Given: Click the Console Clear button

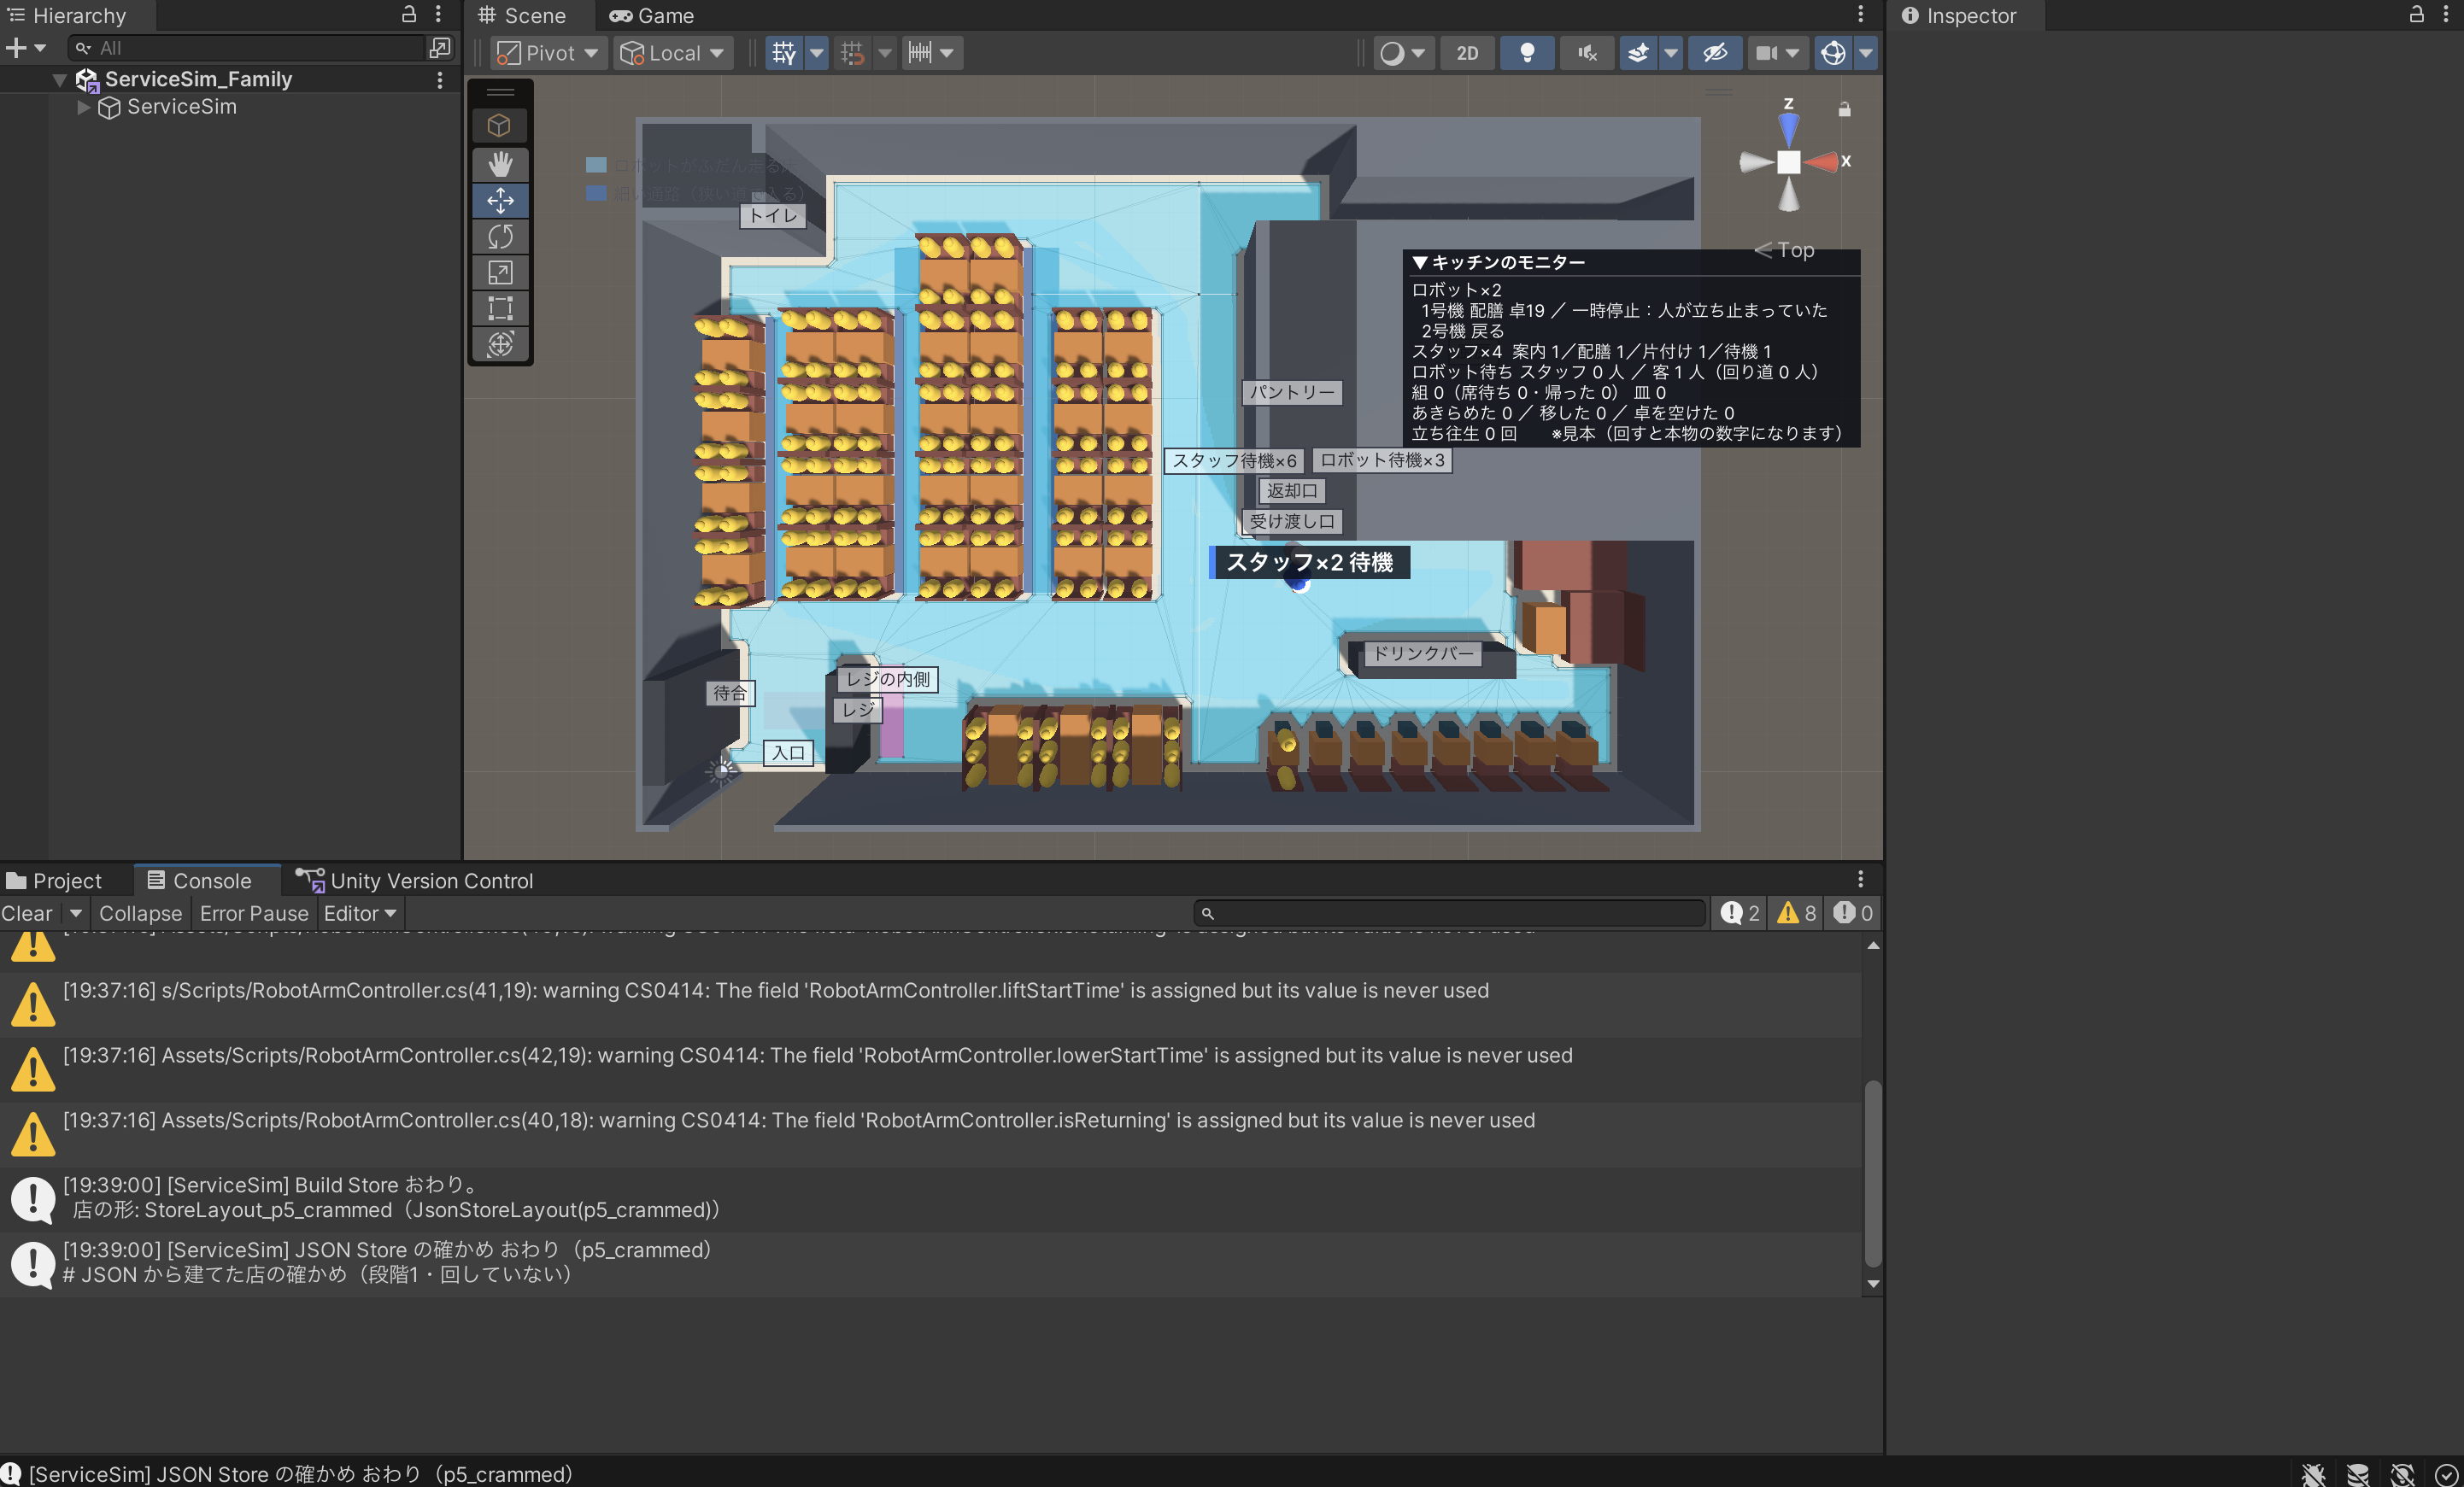Looking at the screenshot, I should pos(27,913).
